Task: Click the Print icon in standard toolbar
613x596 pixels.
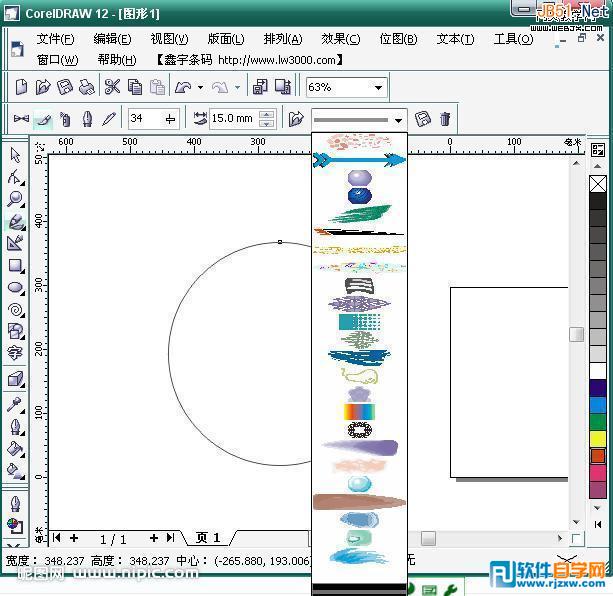Action: point(87,87)
